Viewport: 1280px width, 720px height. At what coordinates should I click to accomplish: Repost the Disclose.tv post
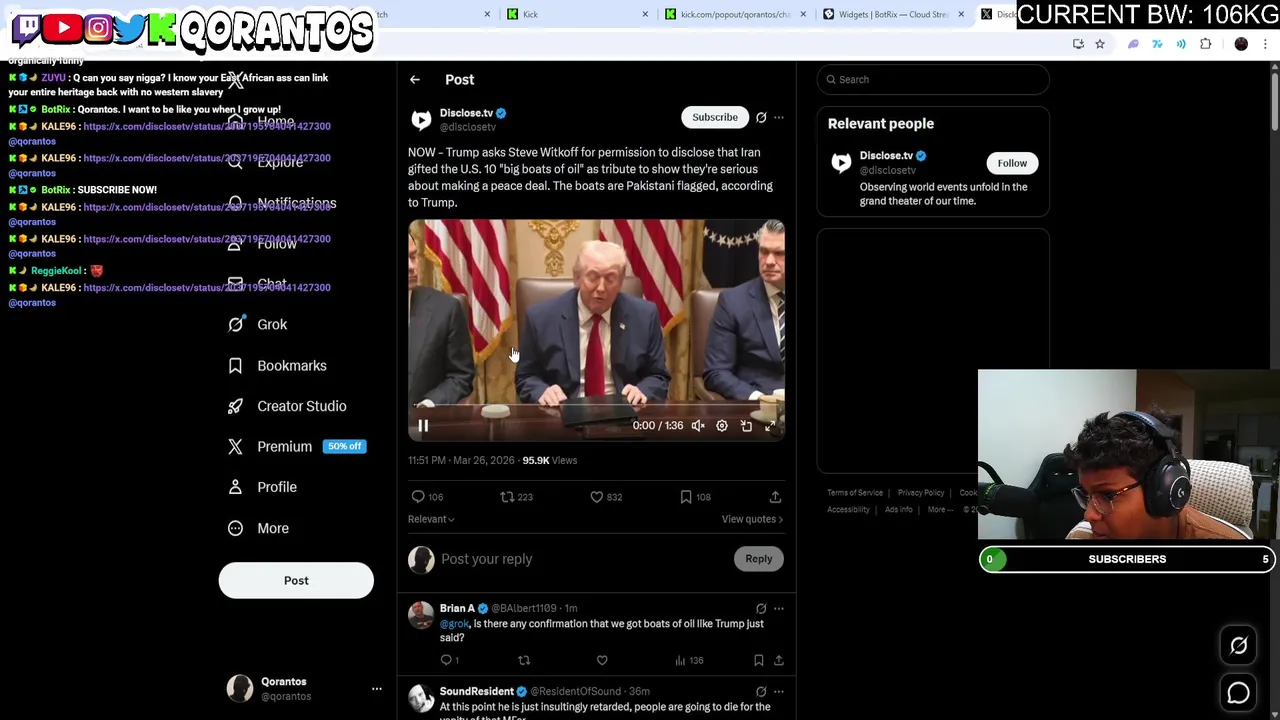[x=507, y=497]
